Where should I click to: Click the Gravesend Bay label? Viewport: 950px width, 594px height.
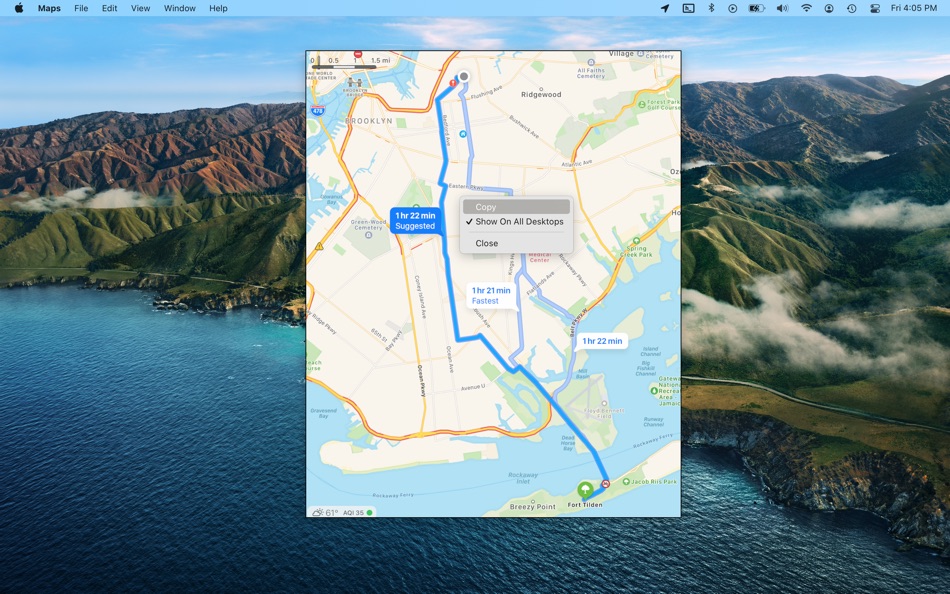click(324, 413)
